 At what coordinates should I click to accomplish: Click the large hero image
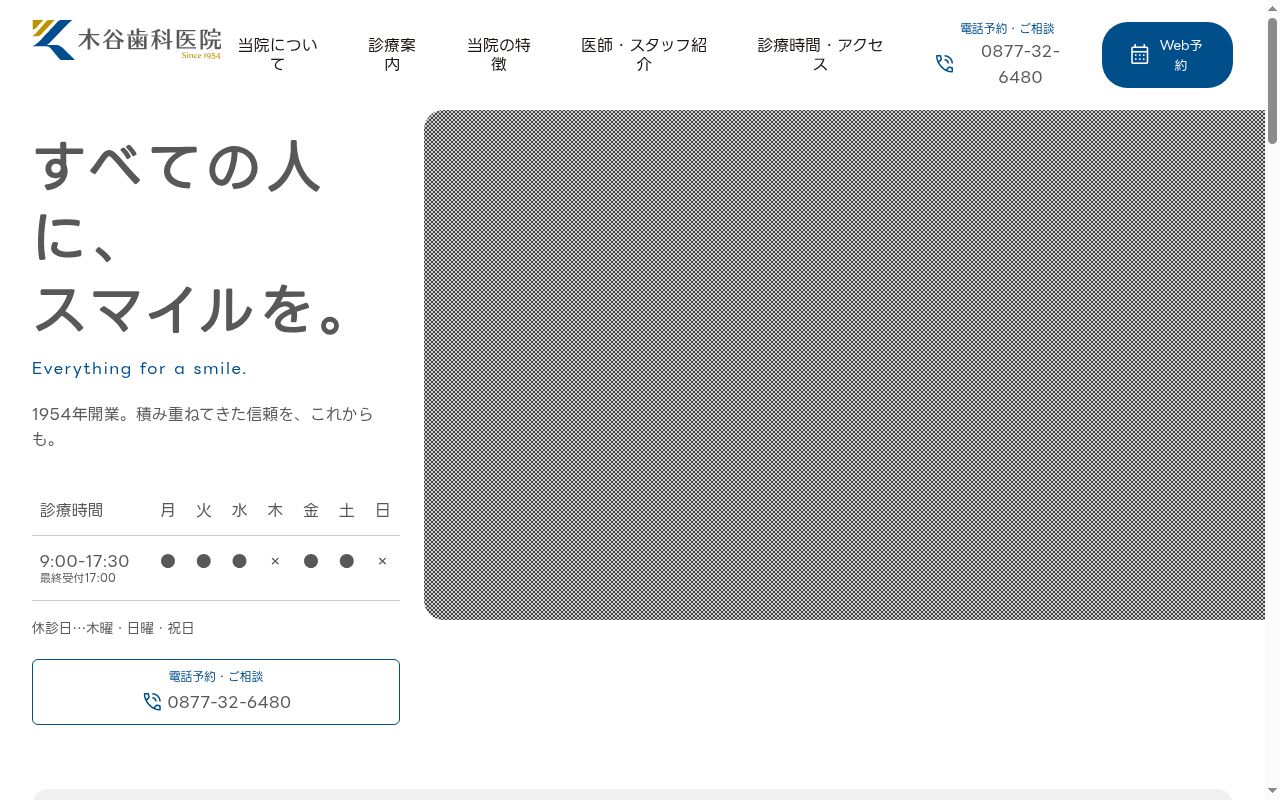[x=844, y=365]
